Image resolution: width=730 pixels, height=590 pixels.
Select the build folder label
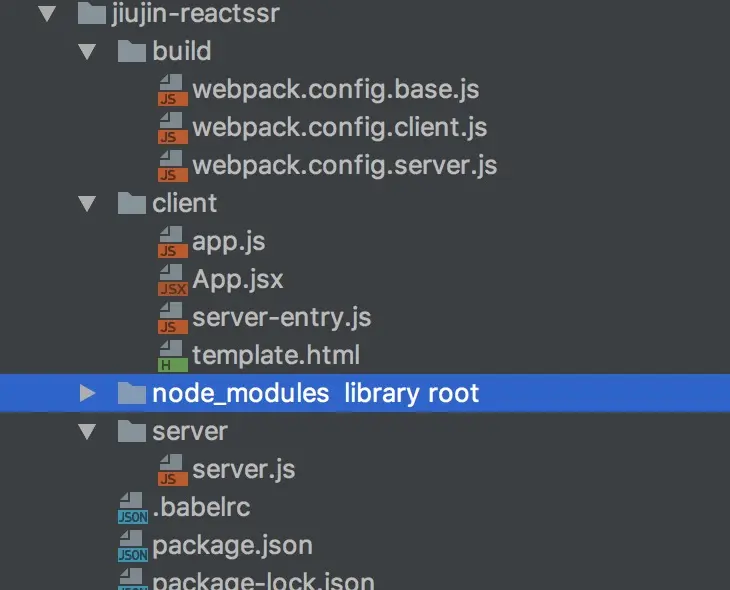pyautogui.click(x=182, y=51)
